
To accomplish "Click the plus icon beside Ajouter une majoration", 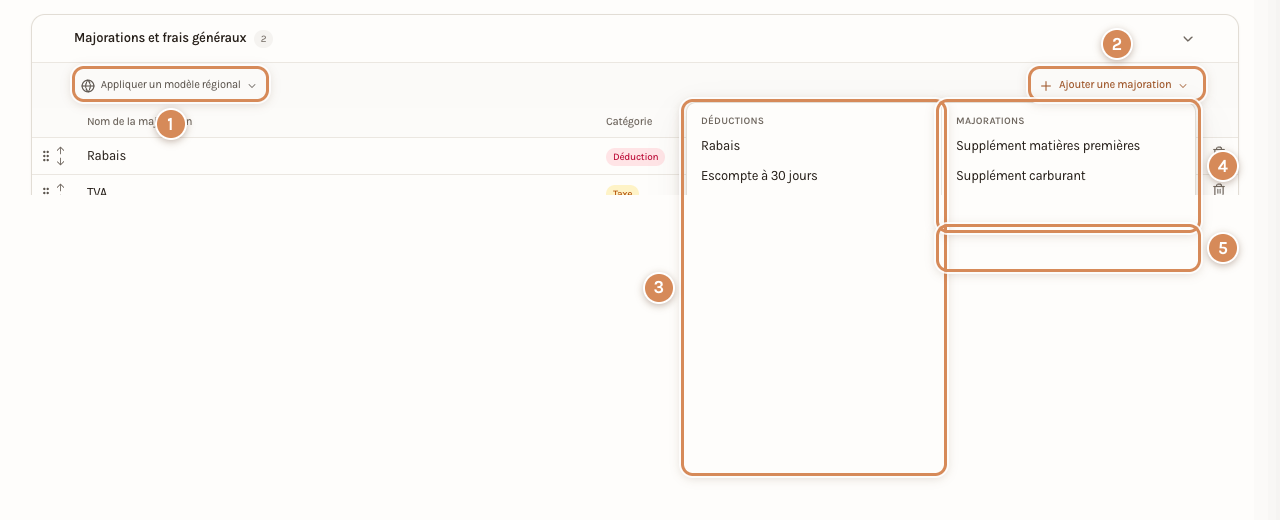I will click(1046, 86).
